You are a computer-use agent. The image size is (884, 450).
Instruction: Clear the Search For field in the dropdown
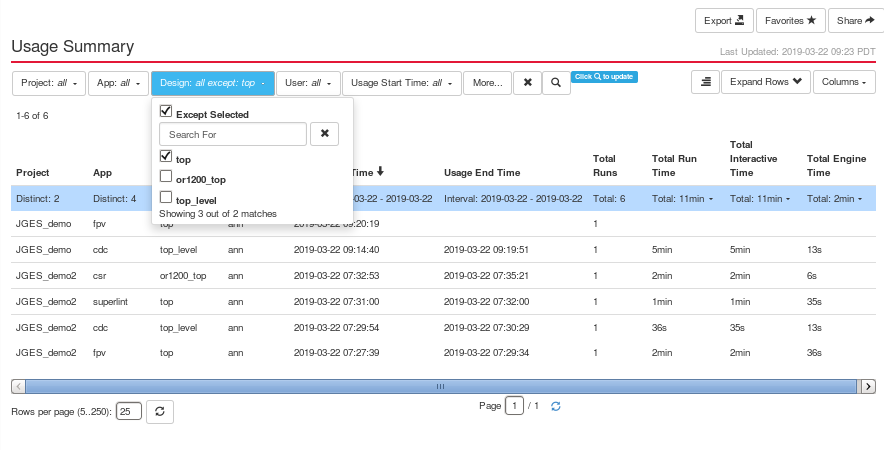point(324,134)
